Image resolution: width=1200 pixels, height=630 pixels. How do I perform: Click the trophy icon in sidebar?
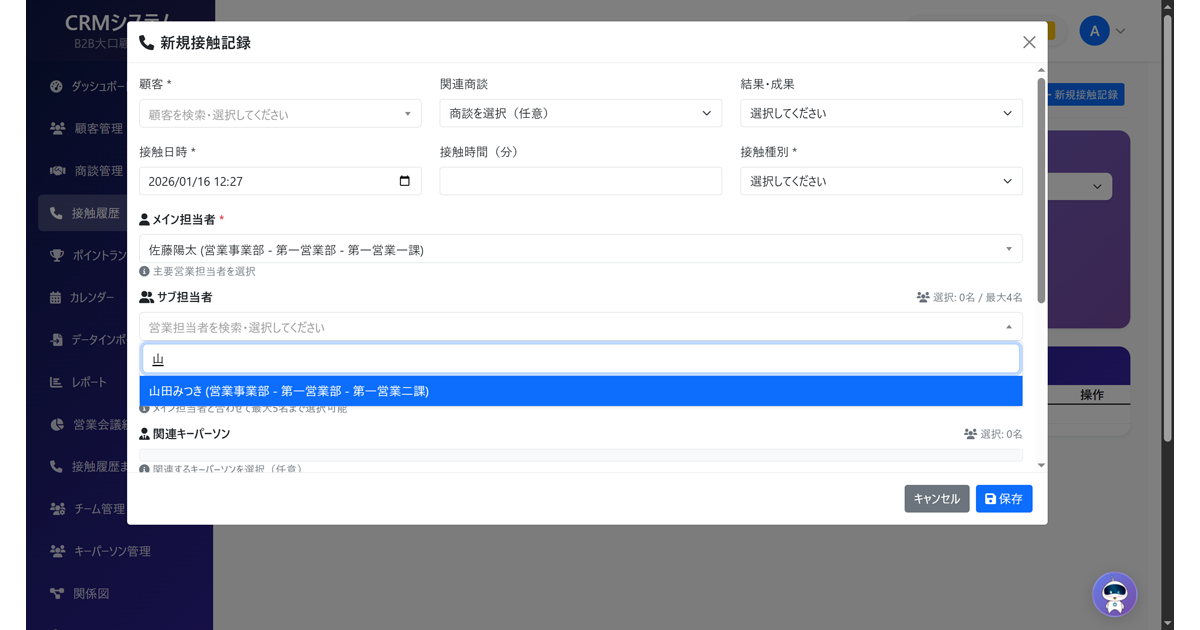[x=57, y=256]
